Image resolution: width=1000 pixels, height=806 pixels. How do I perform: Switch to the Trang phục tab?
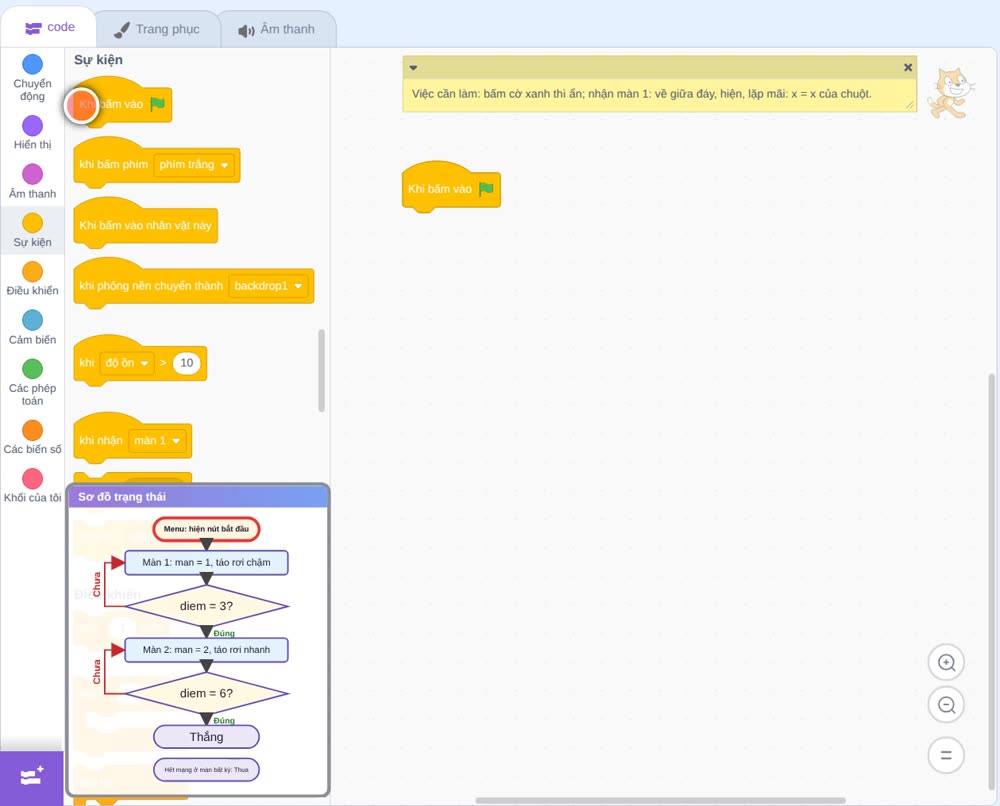[x=157, y=29]
